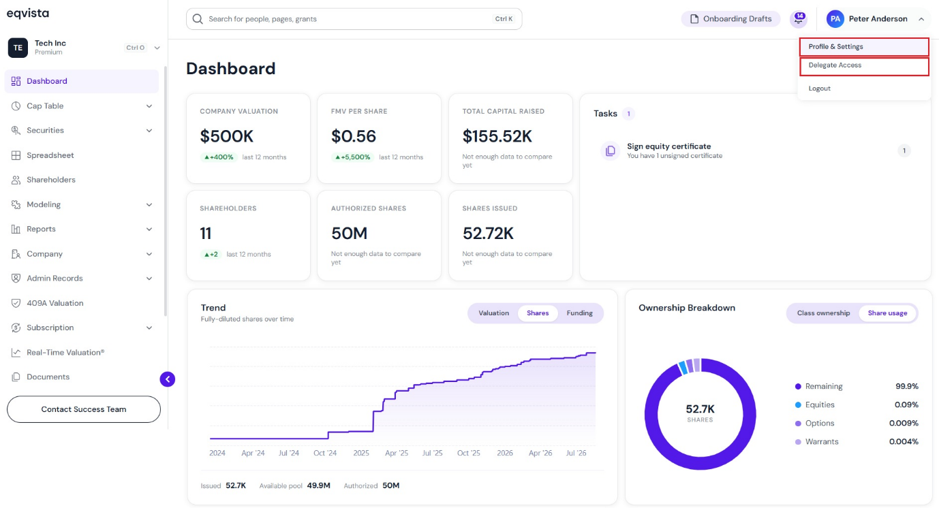Click the Reports chart icon
Viewport: 939px width, 508px height.
16,229
